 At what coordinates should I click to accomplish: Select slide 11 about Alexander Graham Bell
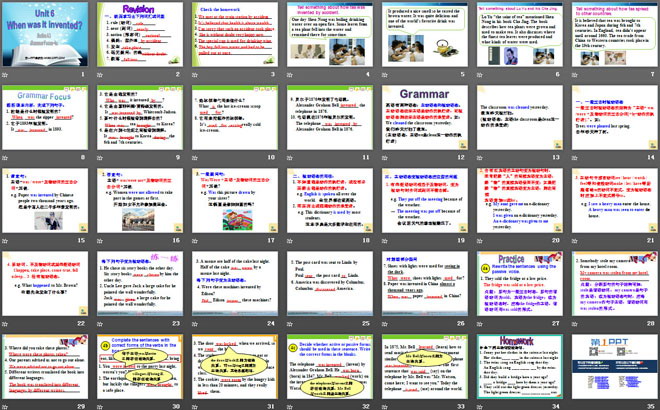pos(330,117)
